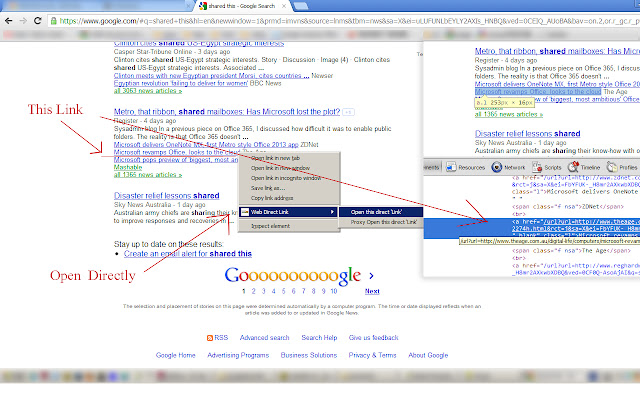Open 'Egyptian revolution failing to deliver for women' link
Viewport: 640px width, 400px height.
coord(181,83)
